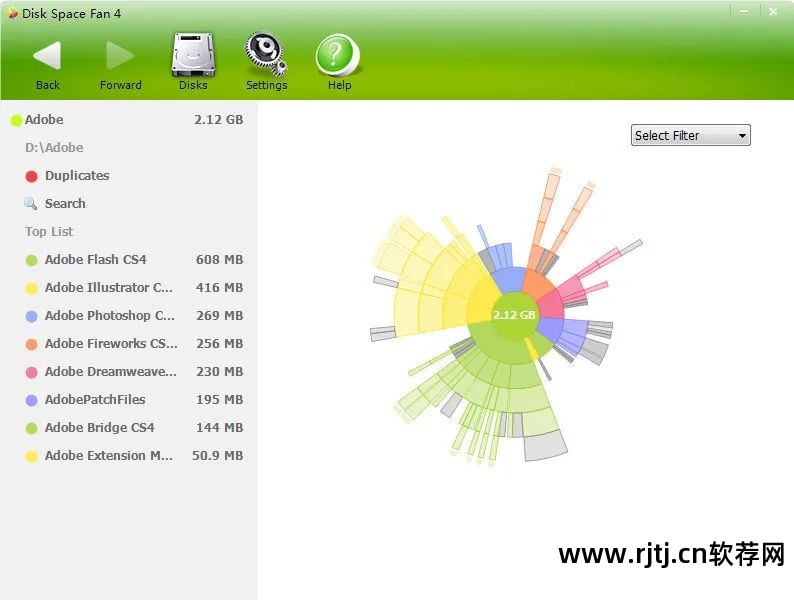The image size is (794, 600).
Task: Click the 144 MB size value
Action: click(x=219, y=427)
